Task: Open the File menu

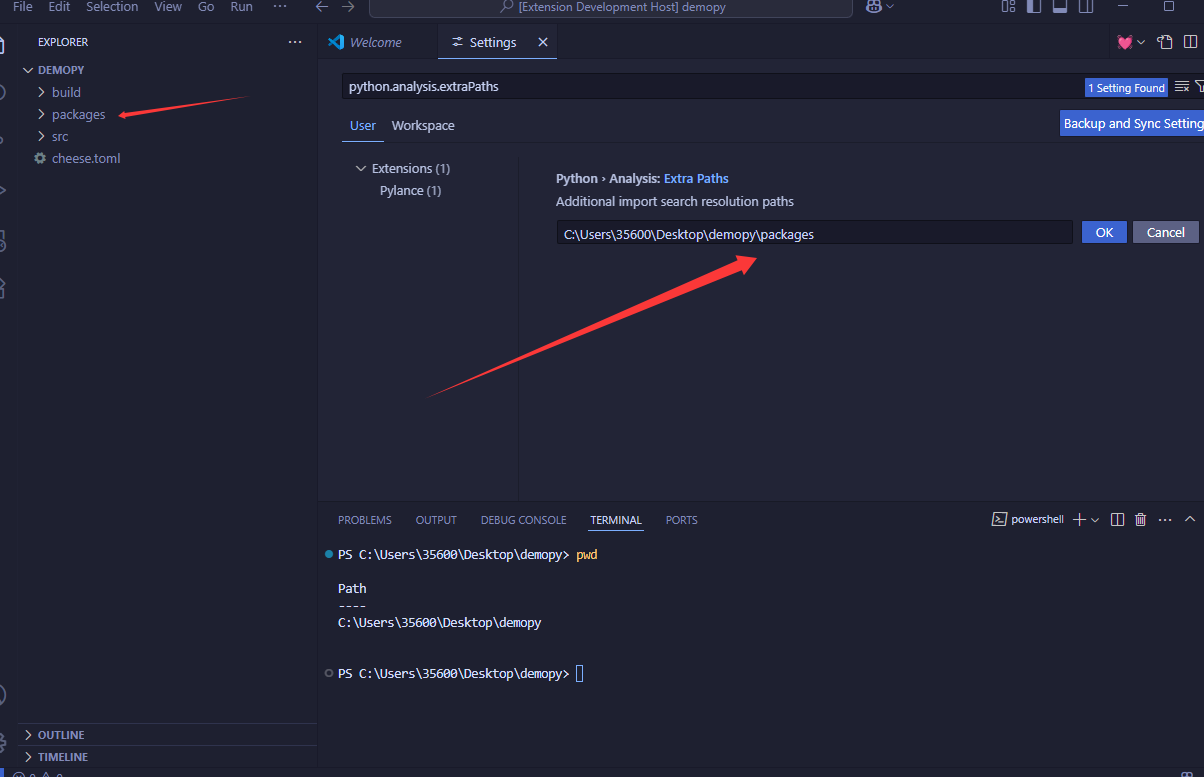Action: 23,6
